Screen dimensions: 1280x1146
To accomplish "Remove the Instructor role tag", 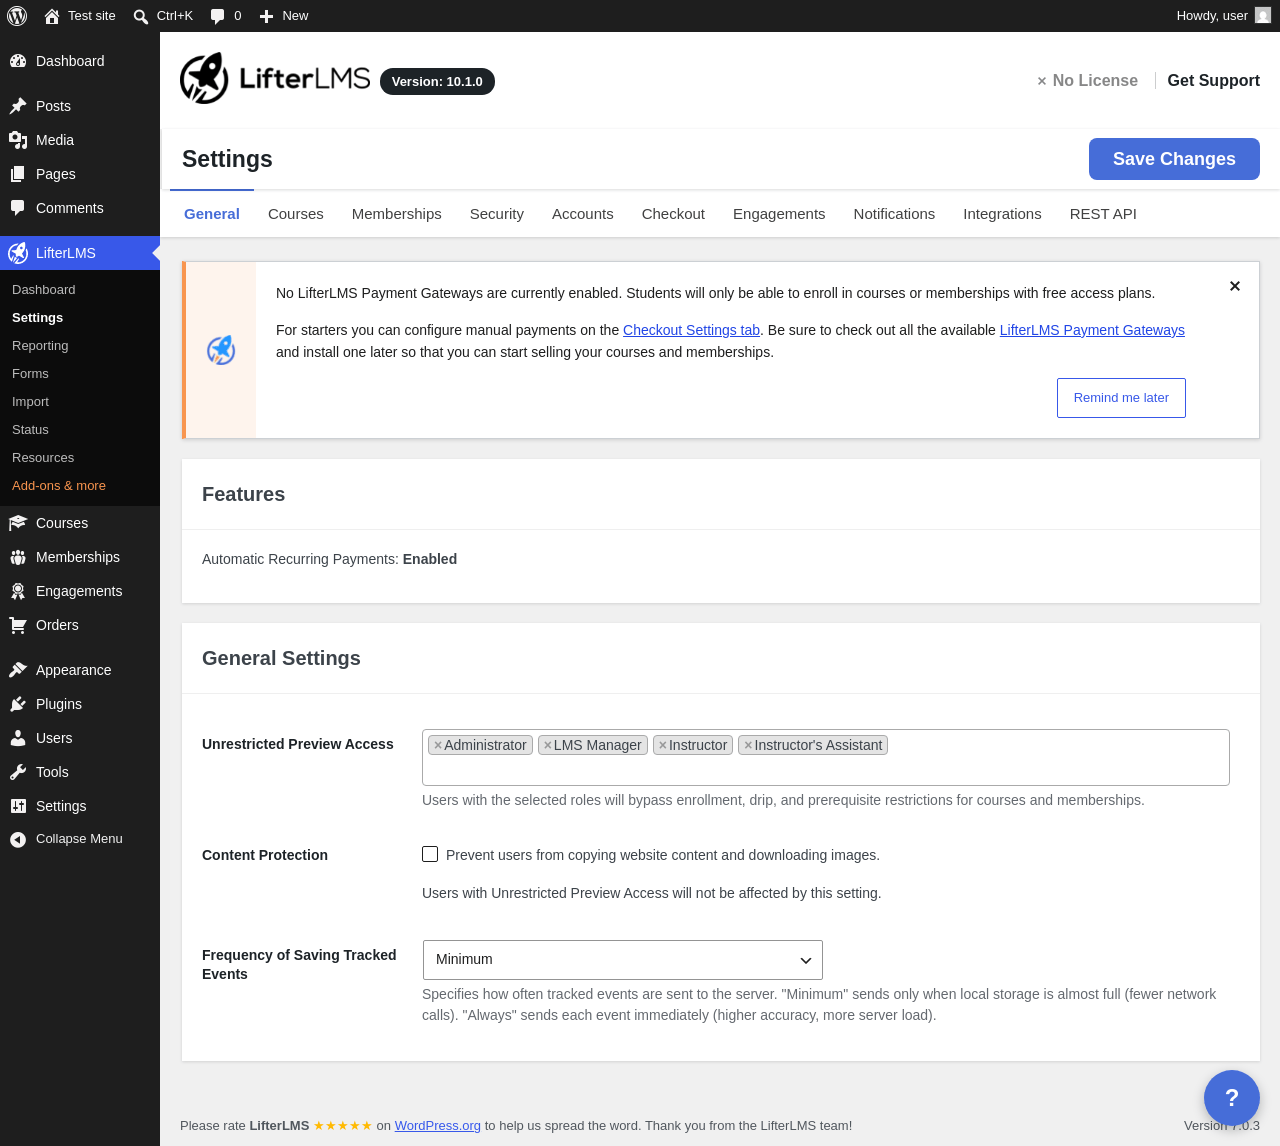I will (662, 746).
